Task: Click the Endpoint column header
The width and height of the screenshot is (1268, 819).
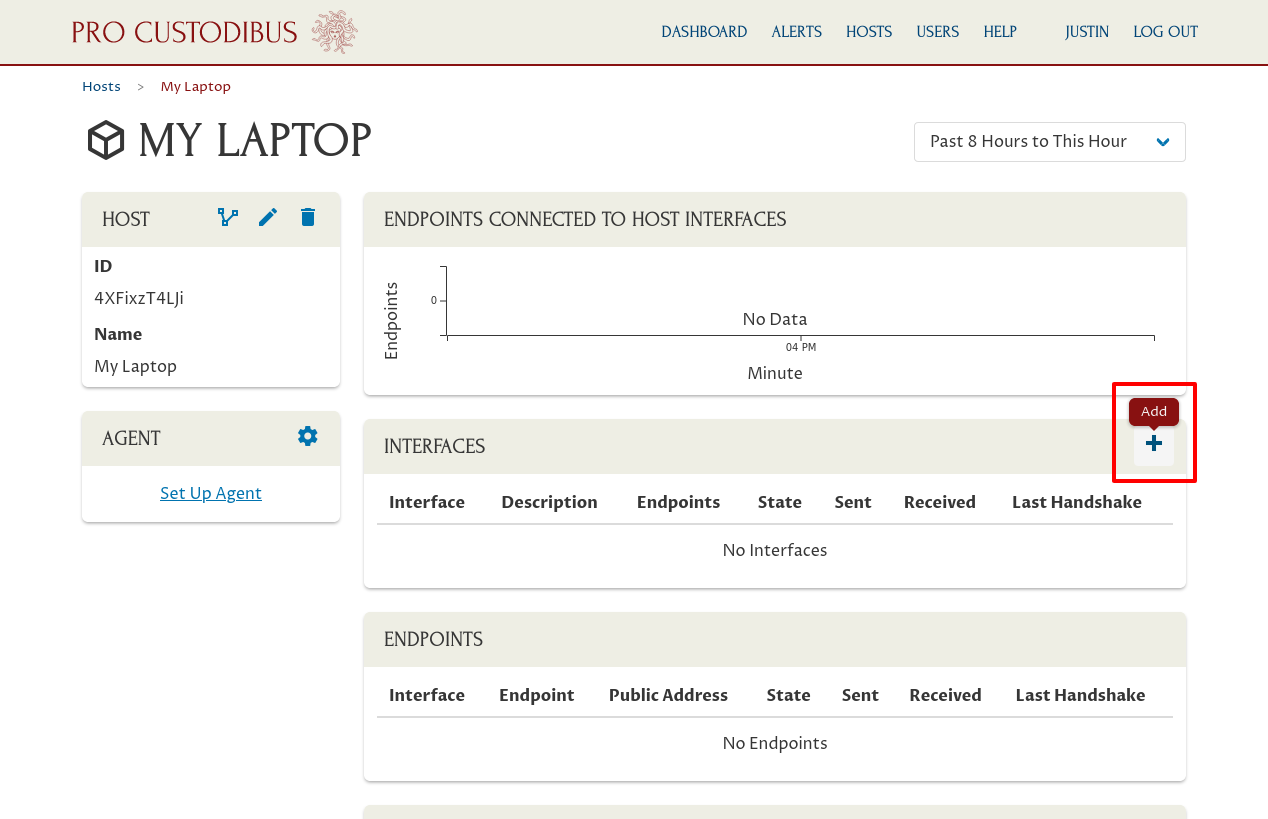Action: (x=537, y=695)
